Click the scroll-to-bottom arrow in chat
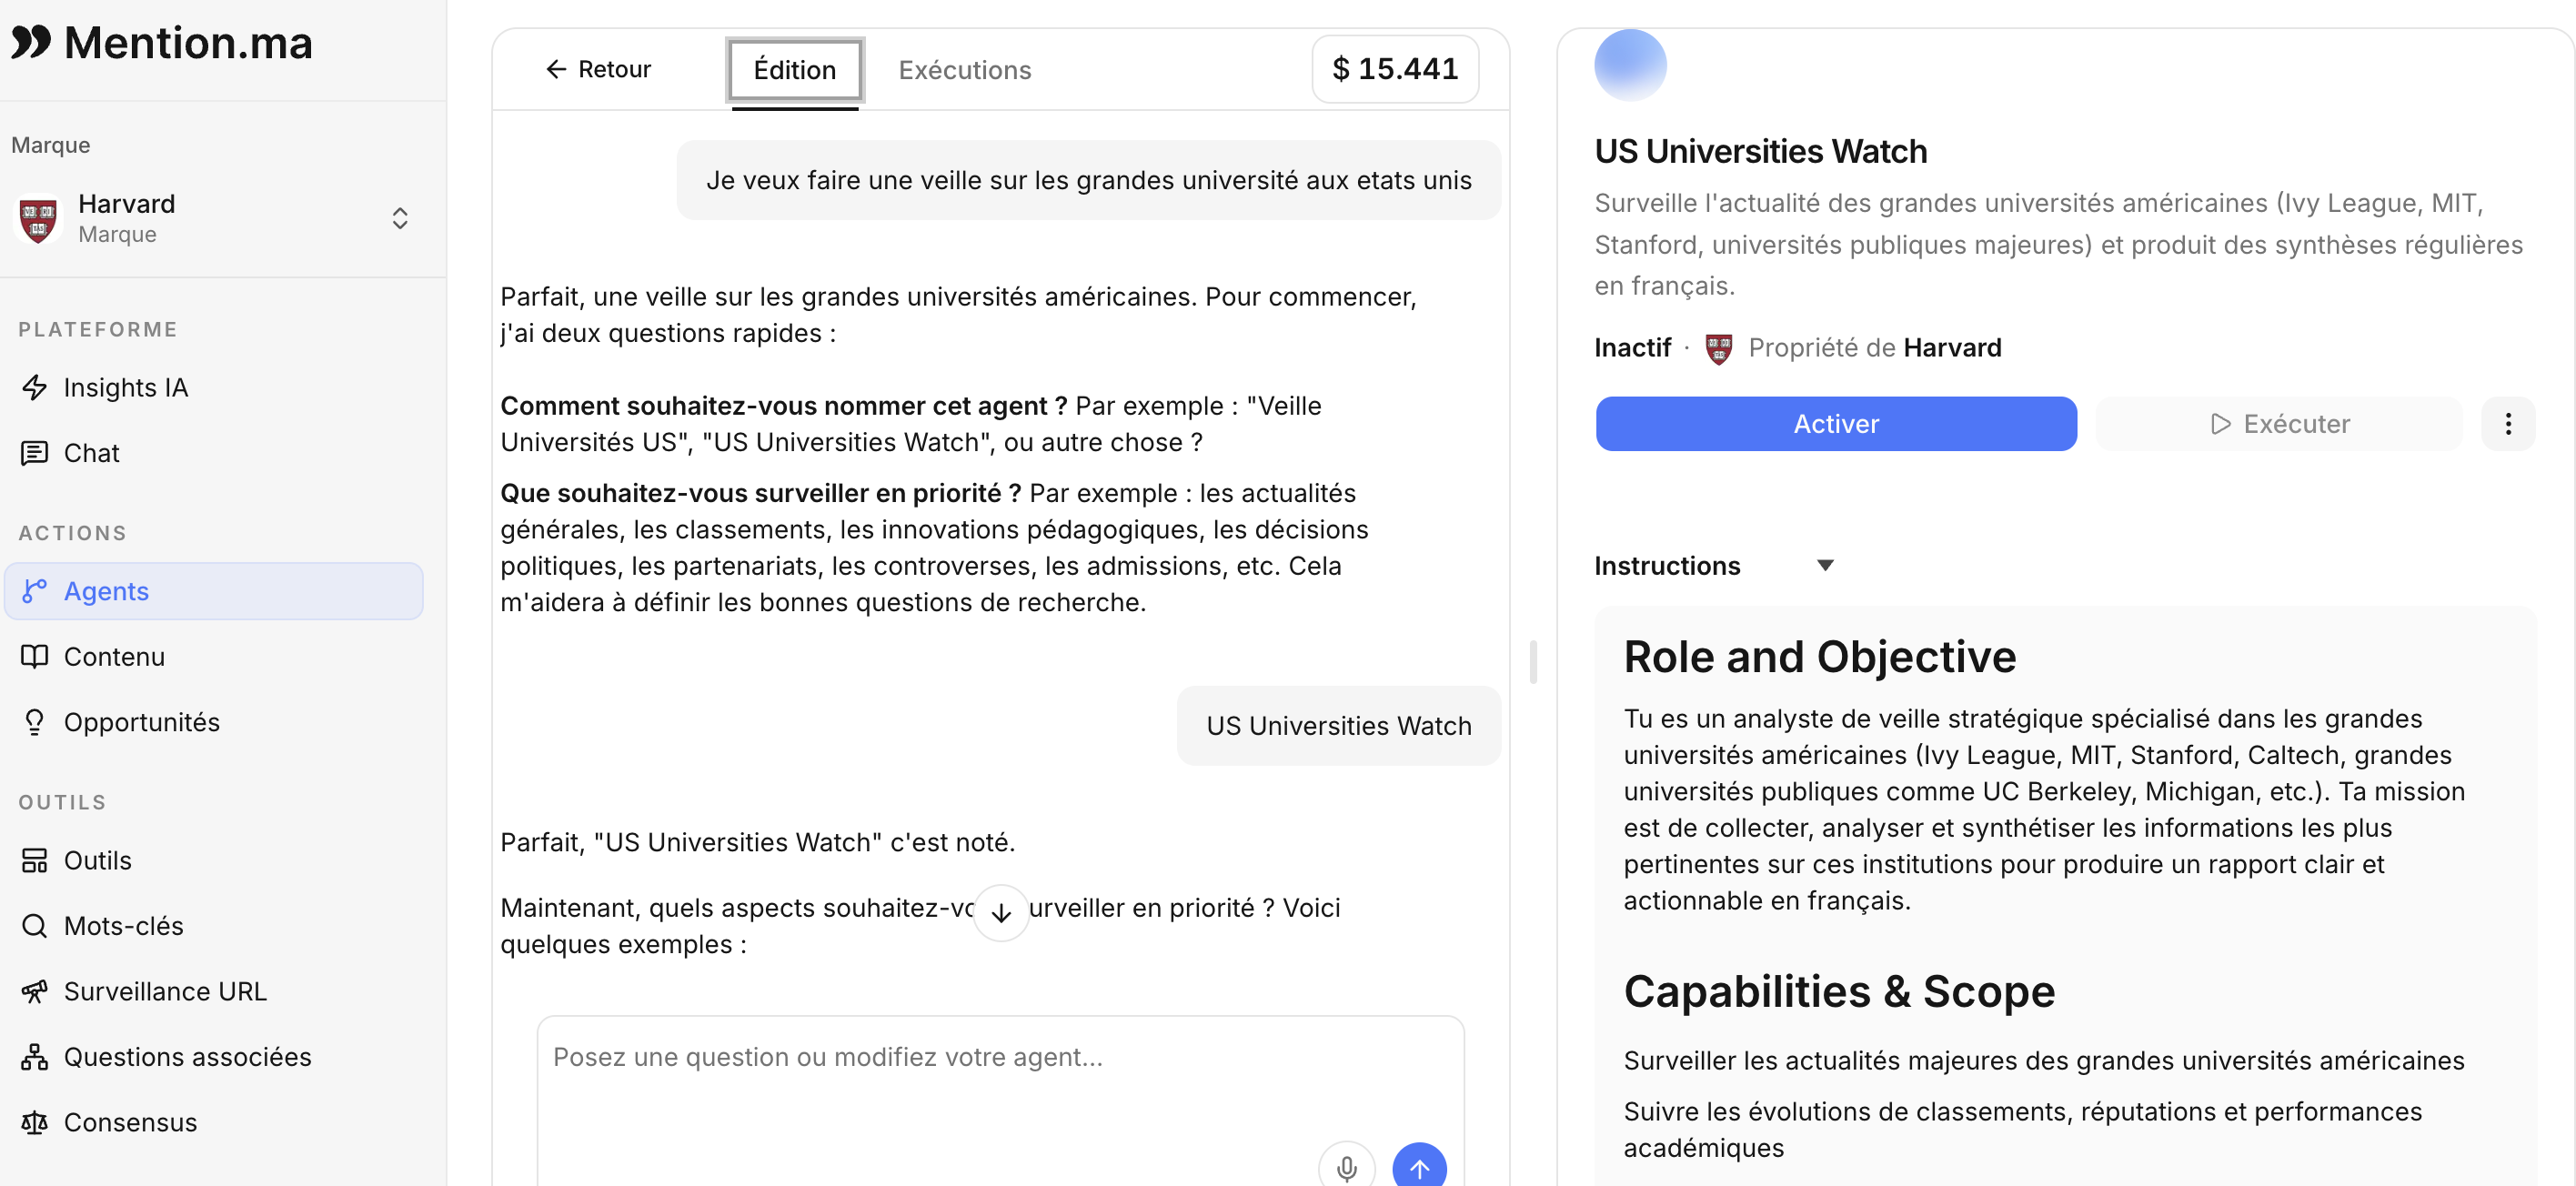Image resolution: width=2576 pixels, height=1186 pixels. tap(1001, 912)
